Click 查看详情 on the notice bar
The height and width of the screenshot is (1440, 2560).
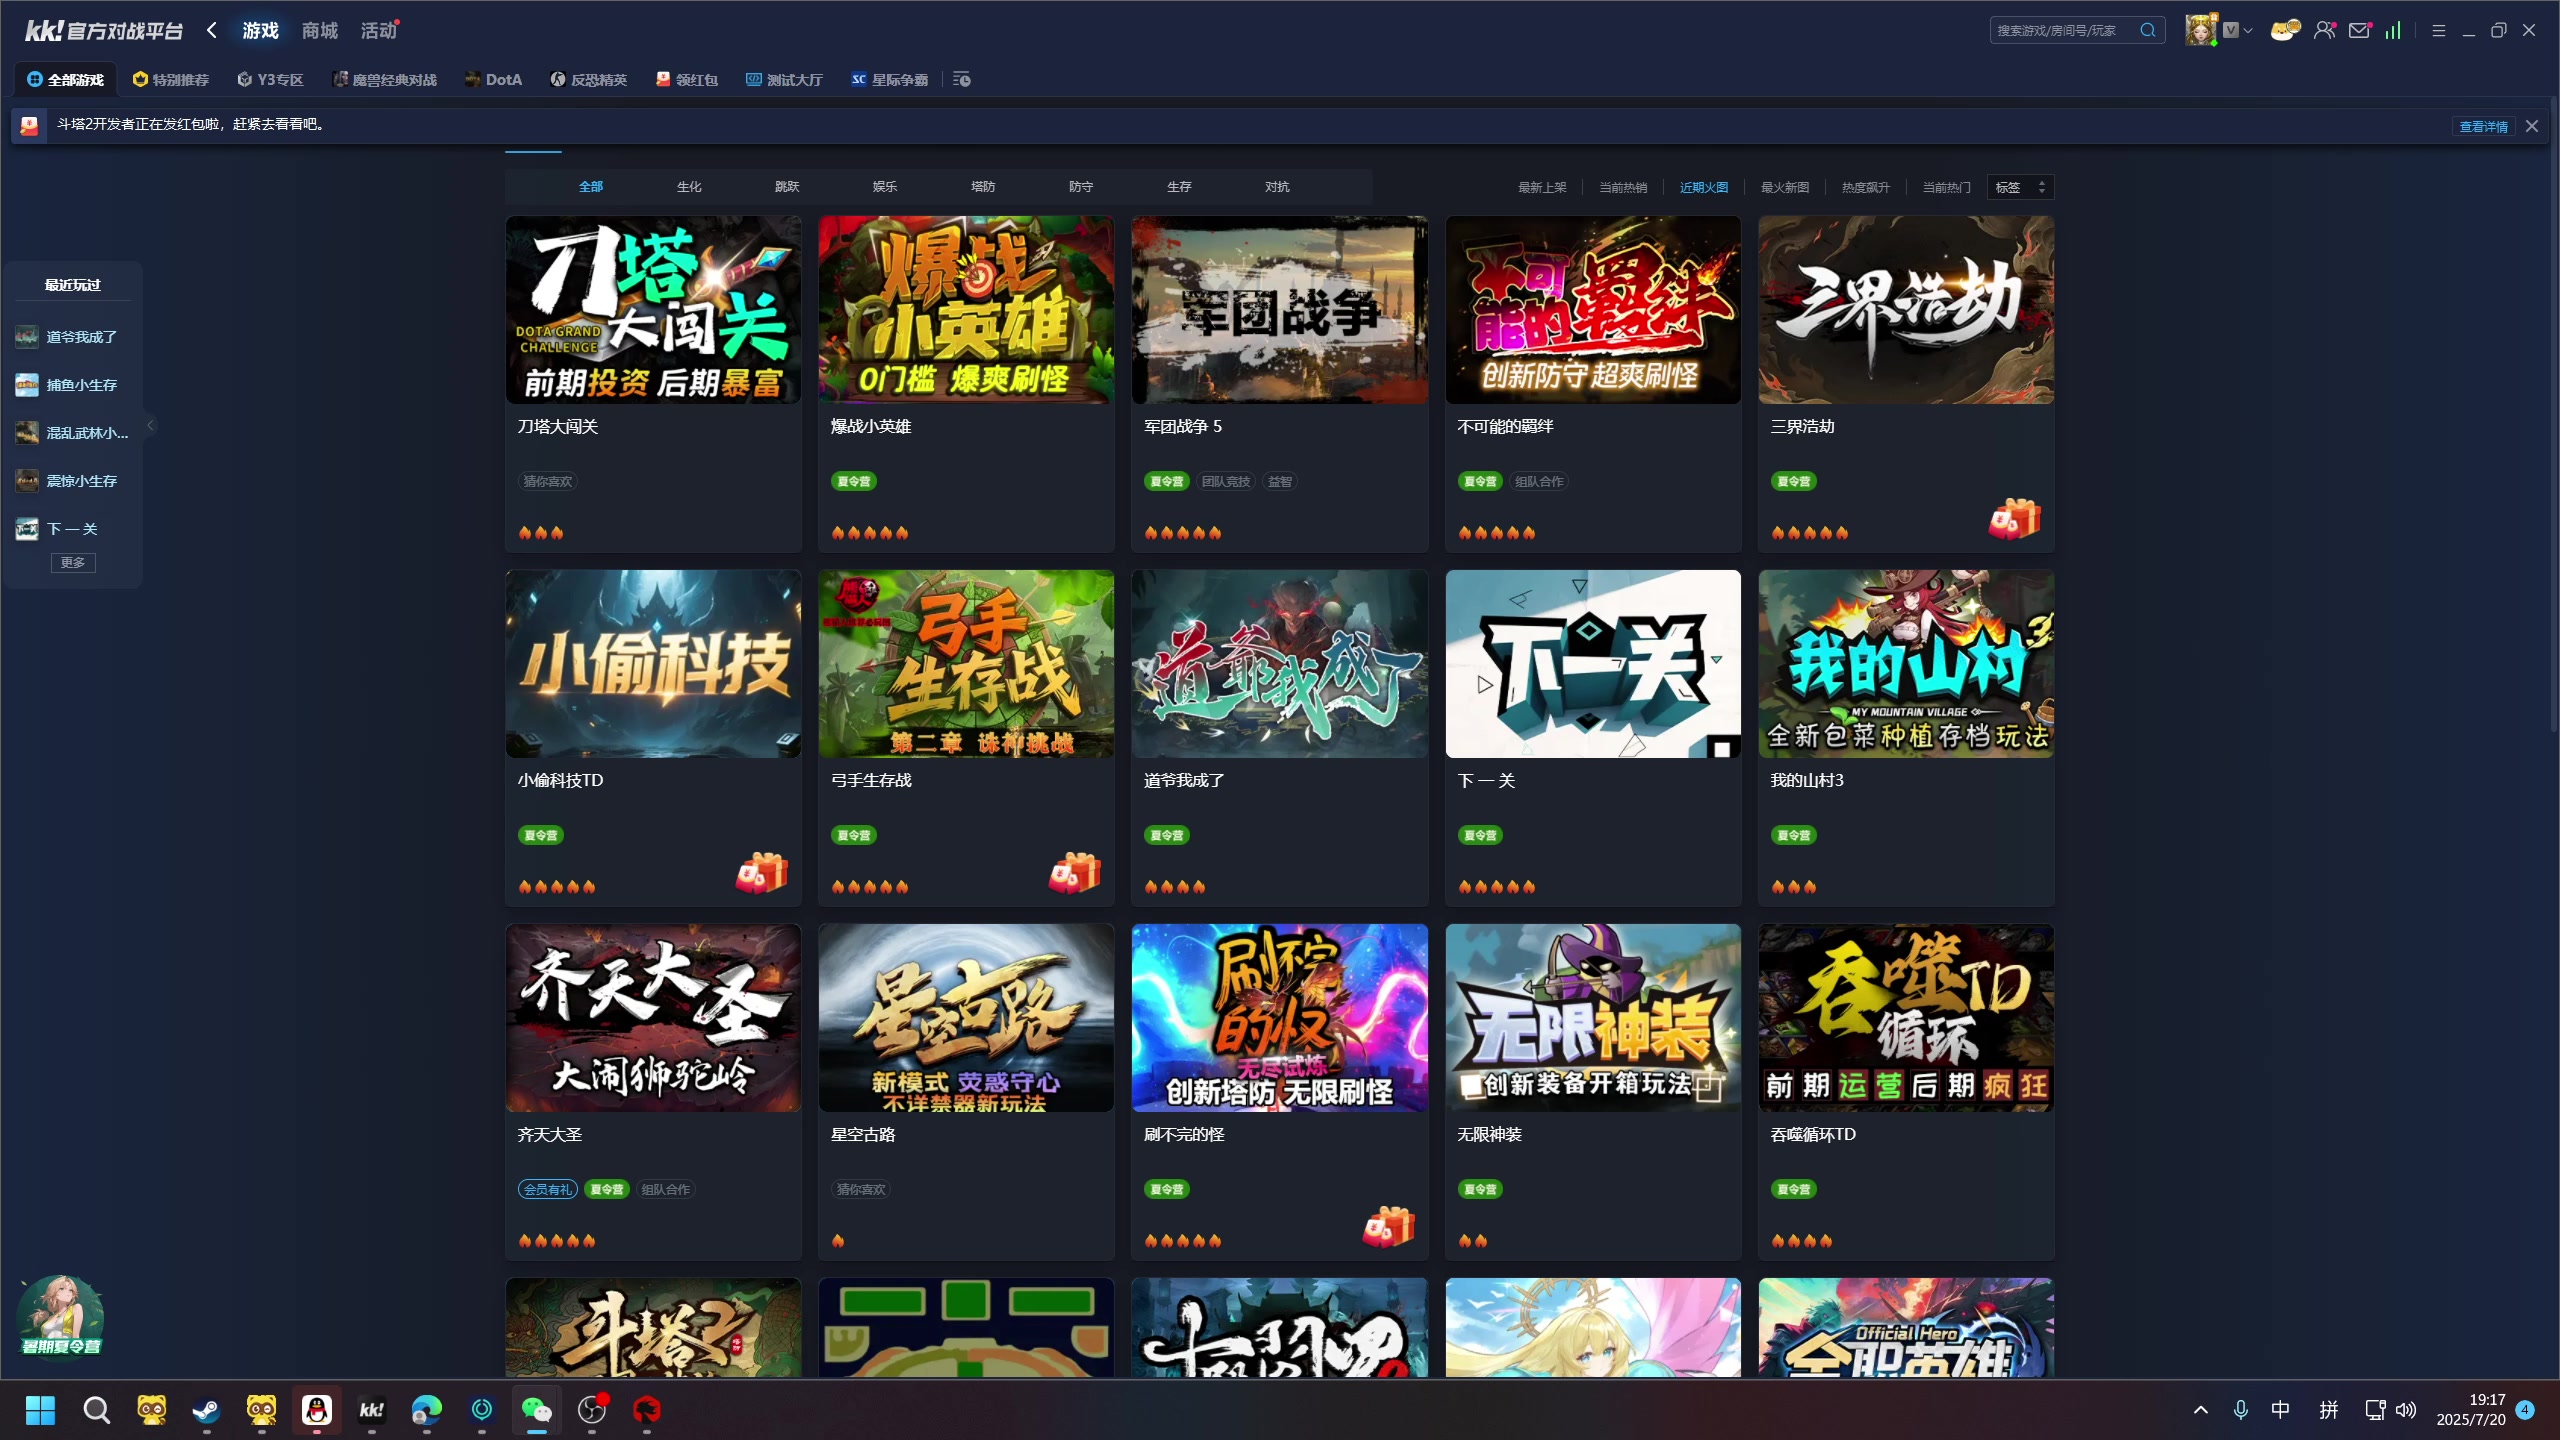pos(2483,126)
